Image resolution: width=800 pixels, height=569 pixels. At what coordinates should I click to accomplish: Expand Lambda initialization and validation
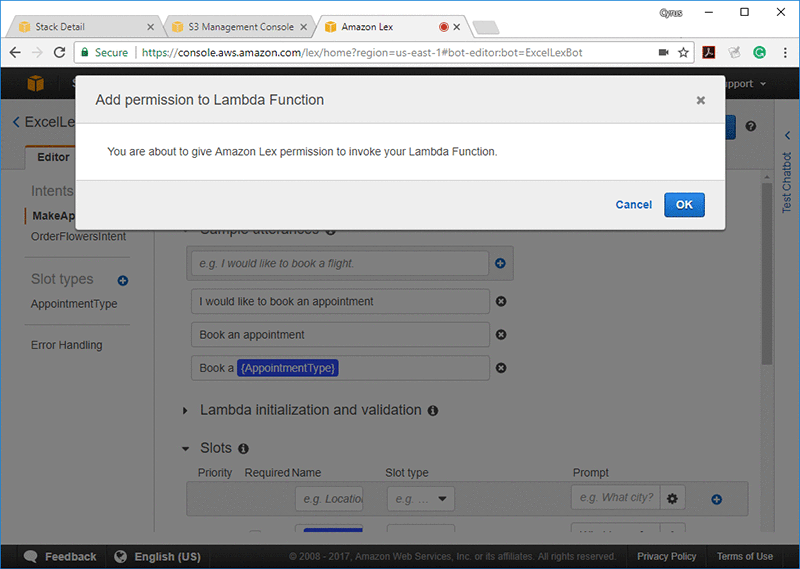pos(185,410)
